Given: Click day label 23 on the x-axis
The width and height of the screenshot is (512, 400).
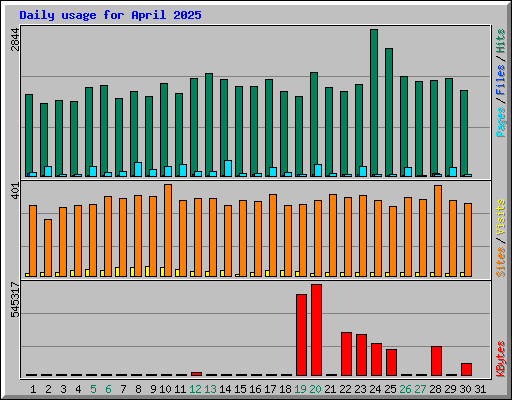Looking at the screenshot, I should click(360, 389).
